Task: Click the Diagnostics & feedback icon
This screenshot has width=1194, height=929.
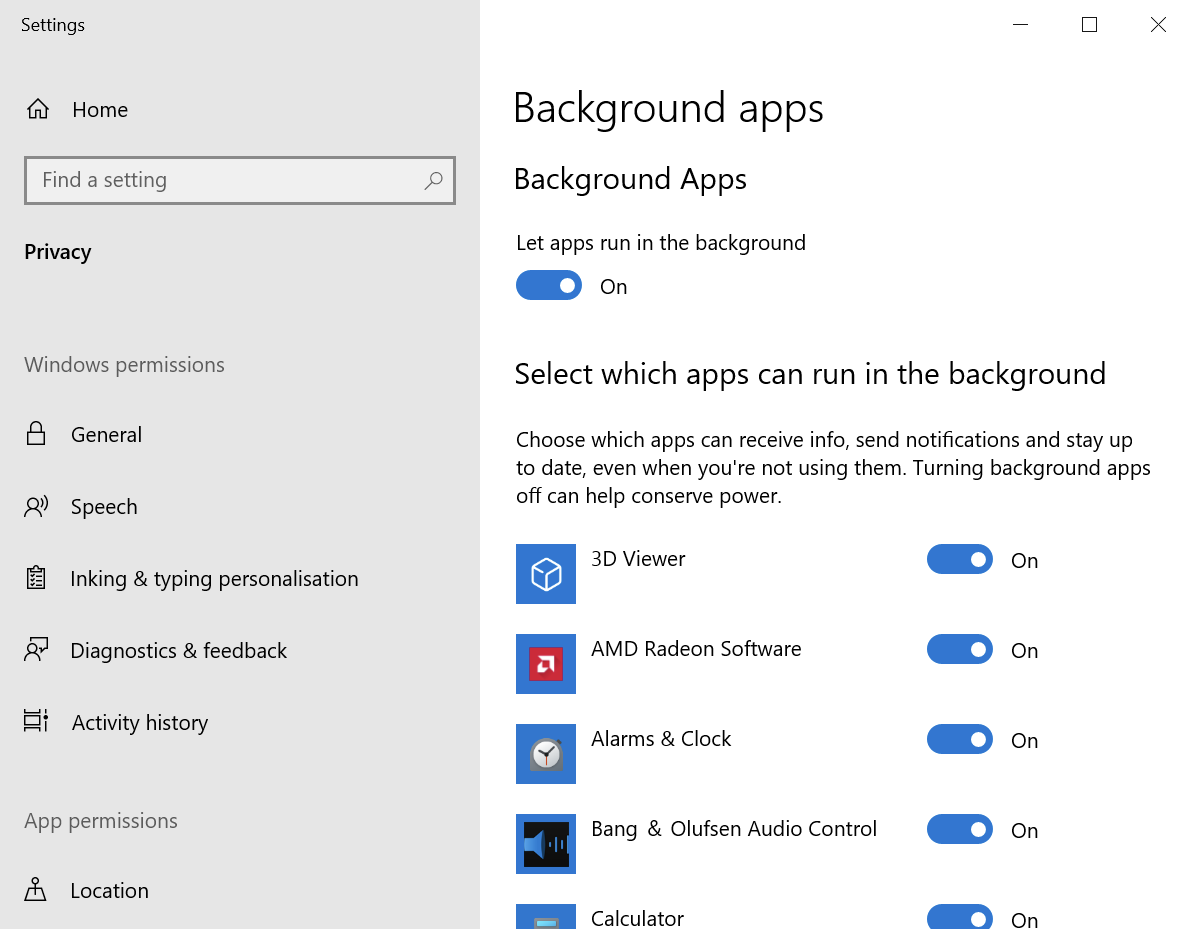Action: [36, 650]
